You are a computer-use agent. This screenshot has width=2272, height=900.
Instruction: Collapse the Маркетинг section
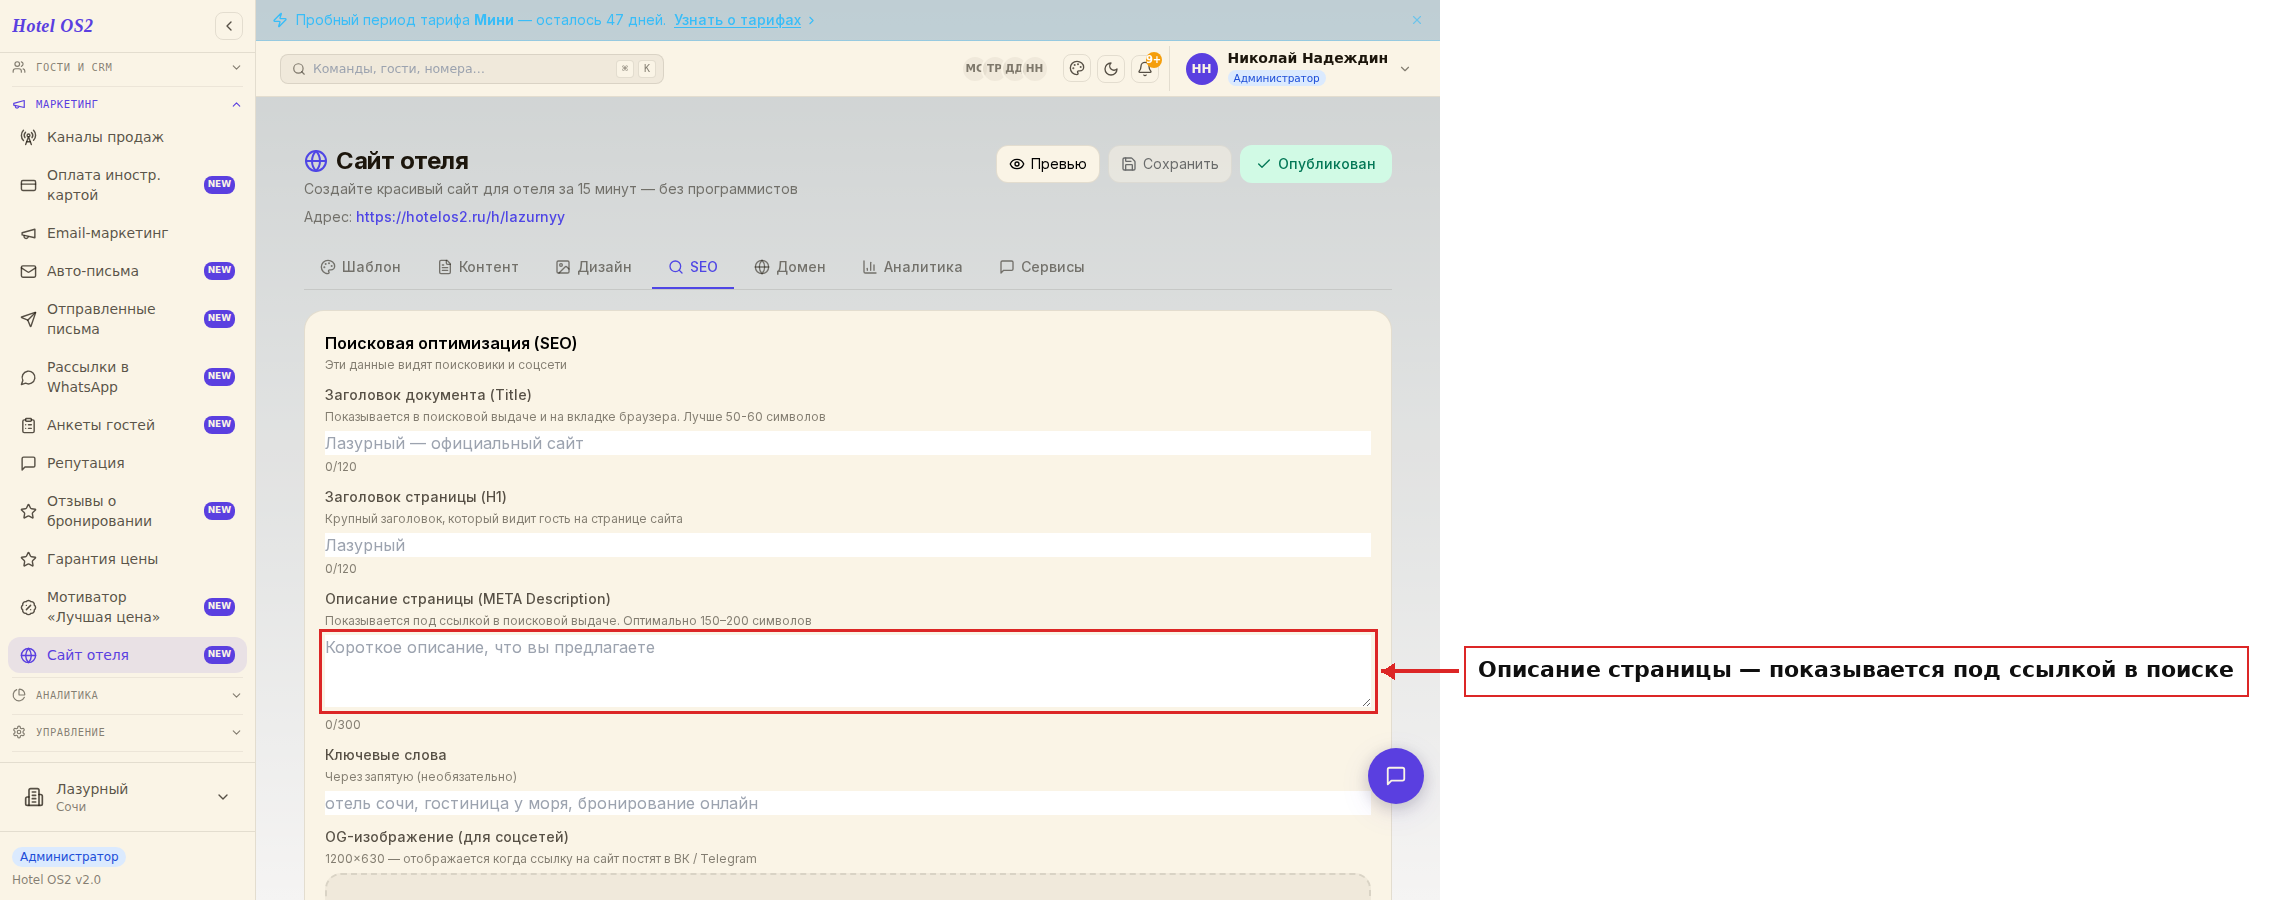pyautogui.click(x=127, y=104)
